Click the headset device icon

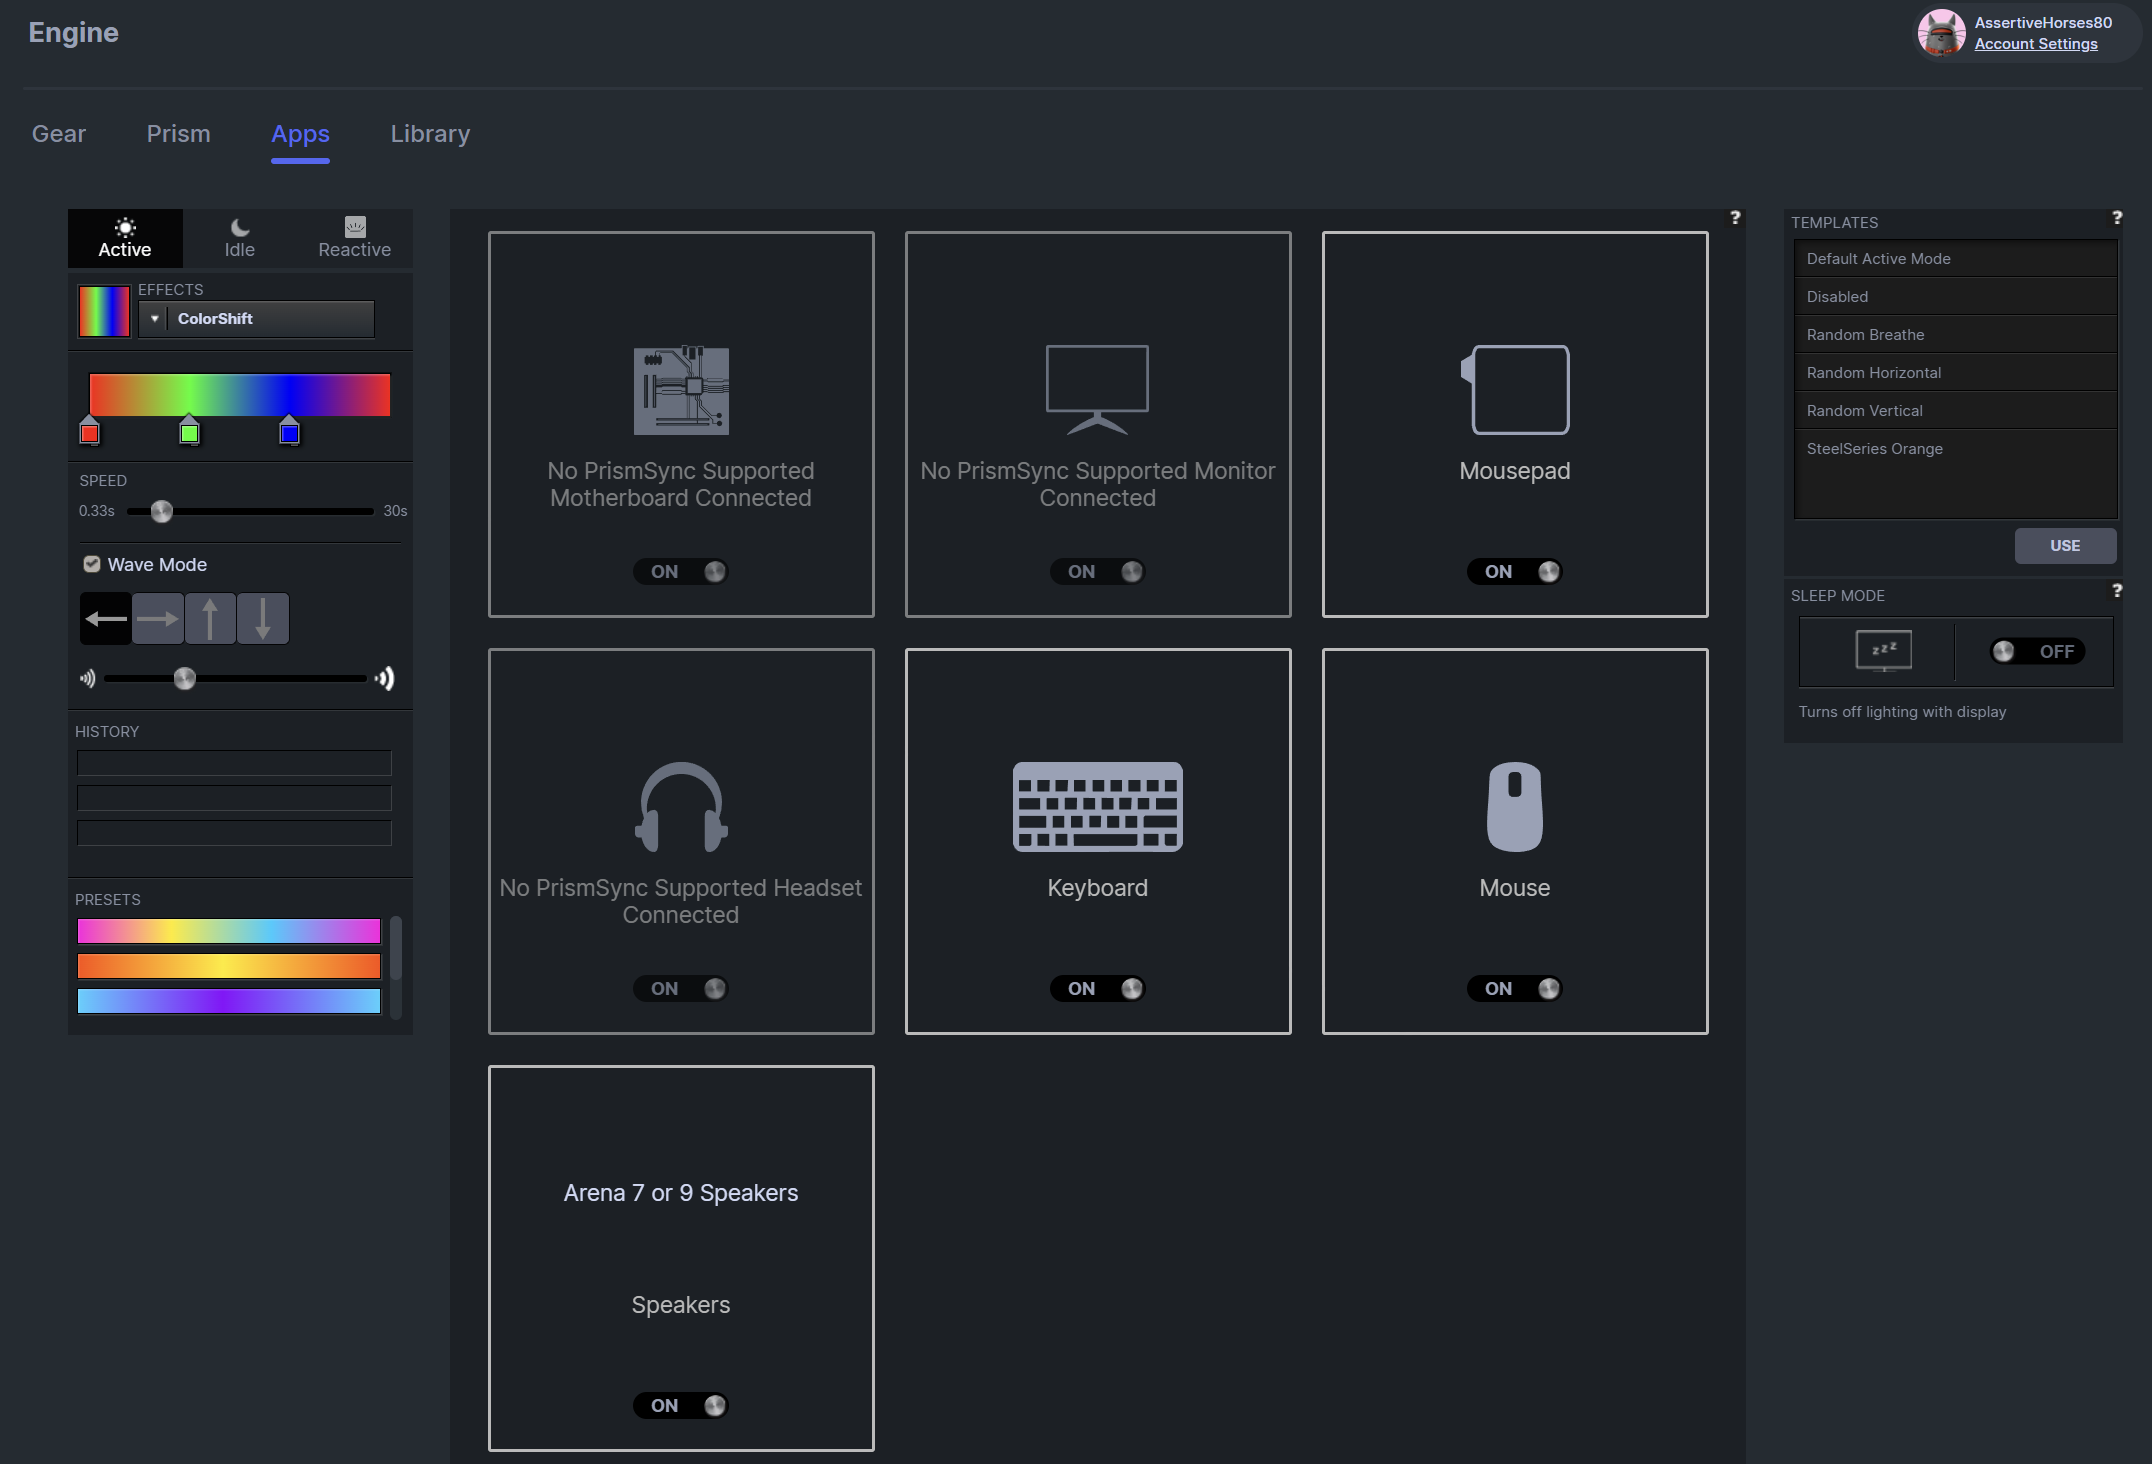click(x=681, y=807)
